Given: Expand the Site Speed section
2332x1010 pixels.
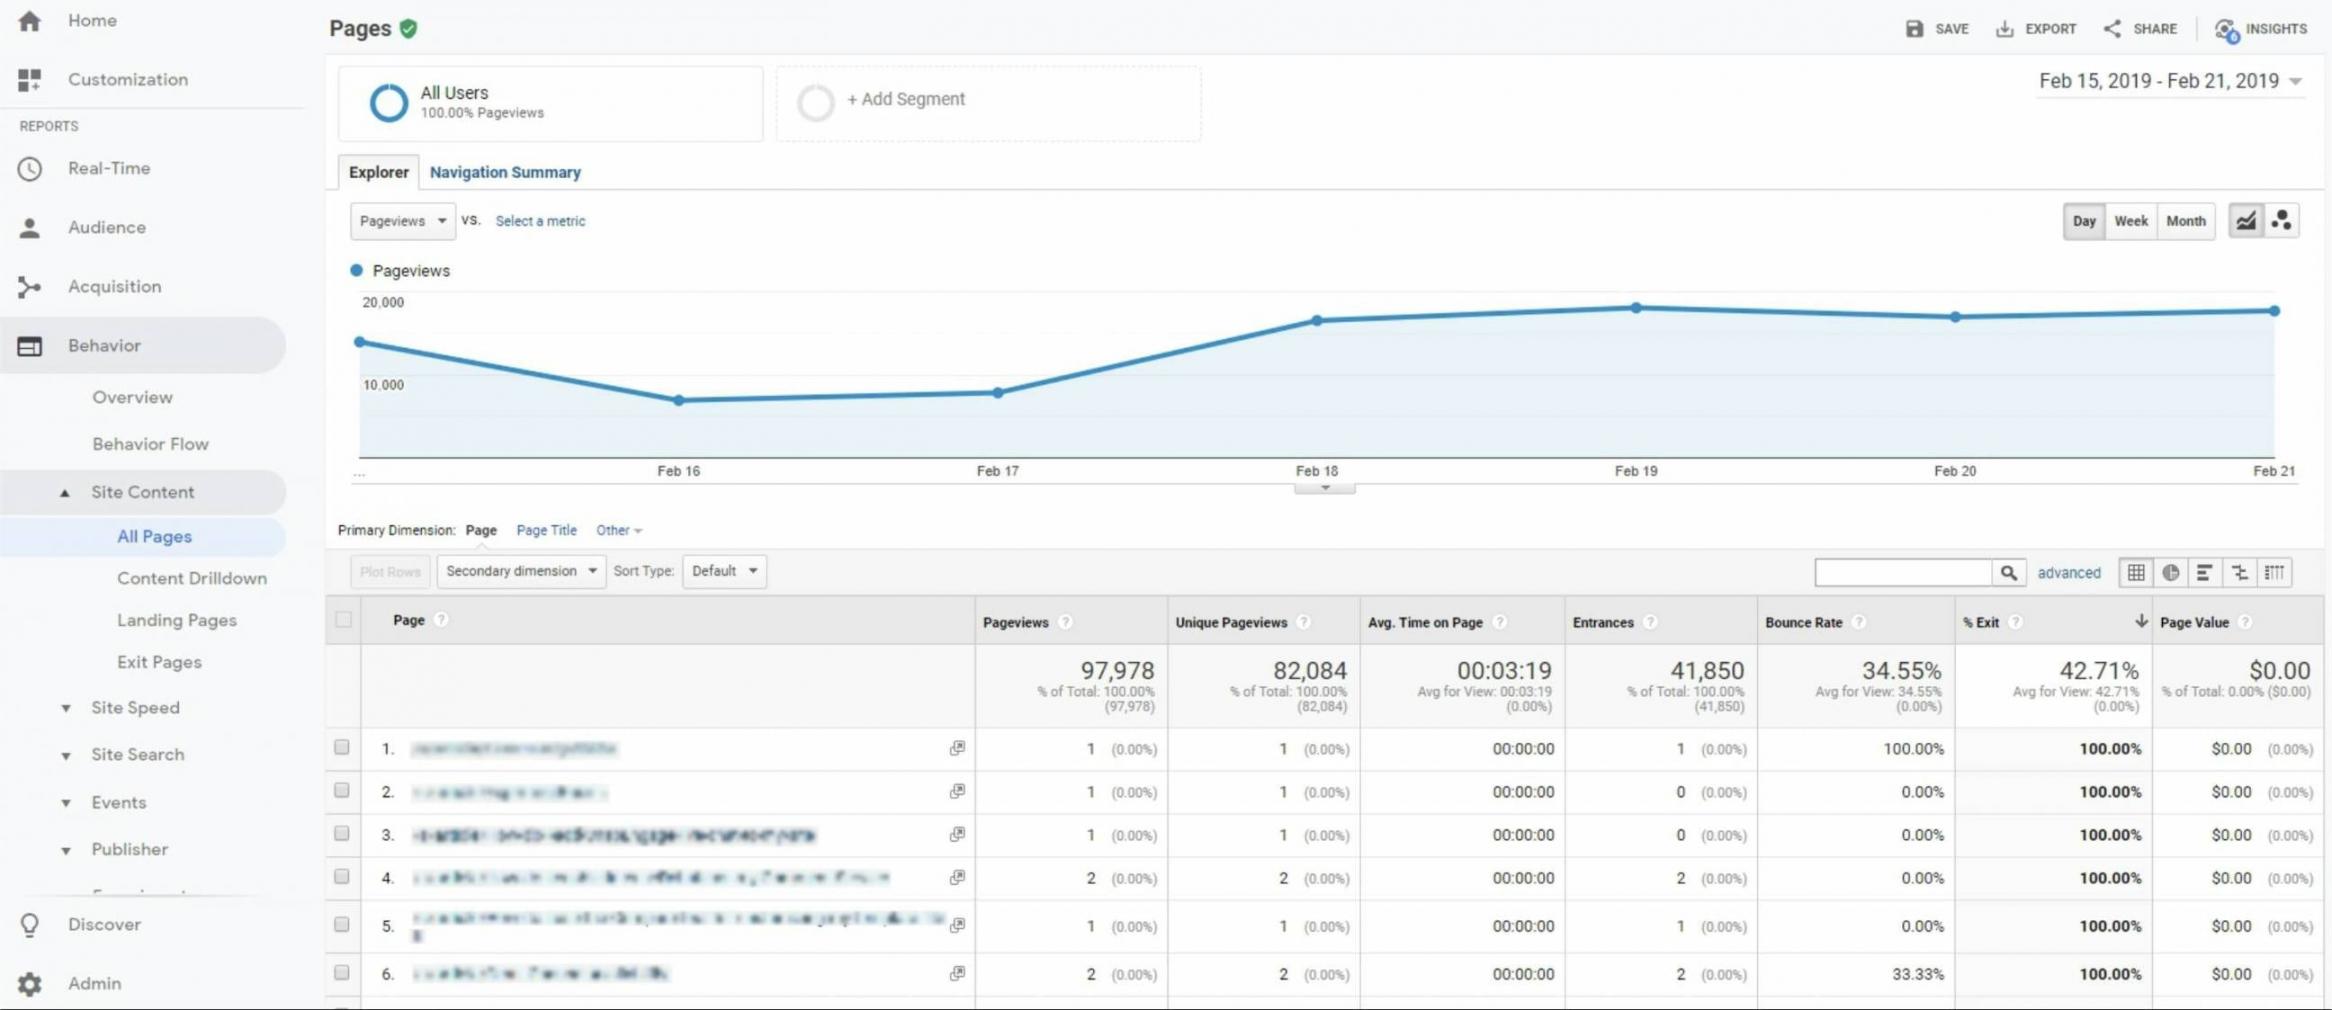Looking at the screenshot, I should pyautogui.click(x=135, y=708).
